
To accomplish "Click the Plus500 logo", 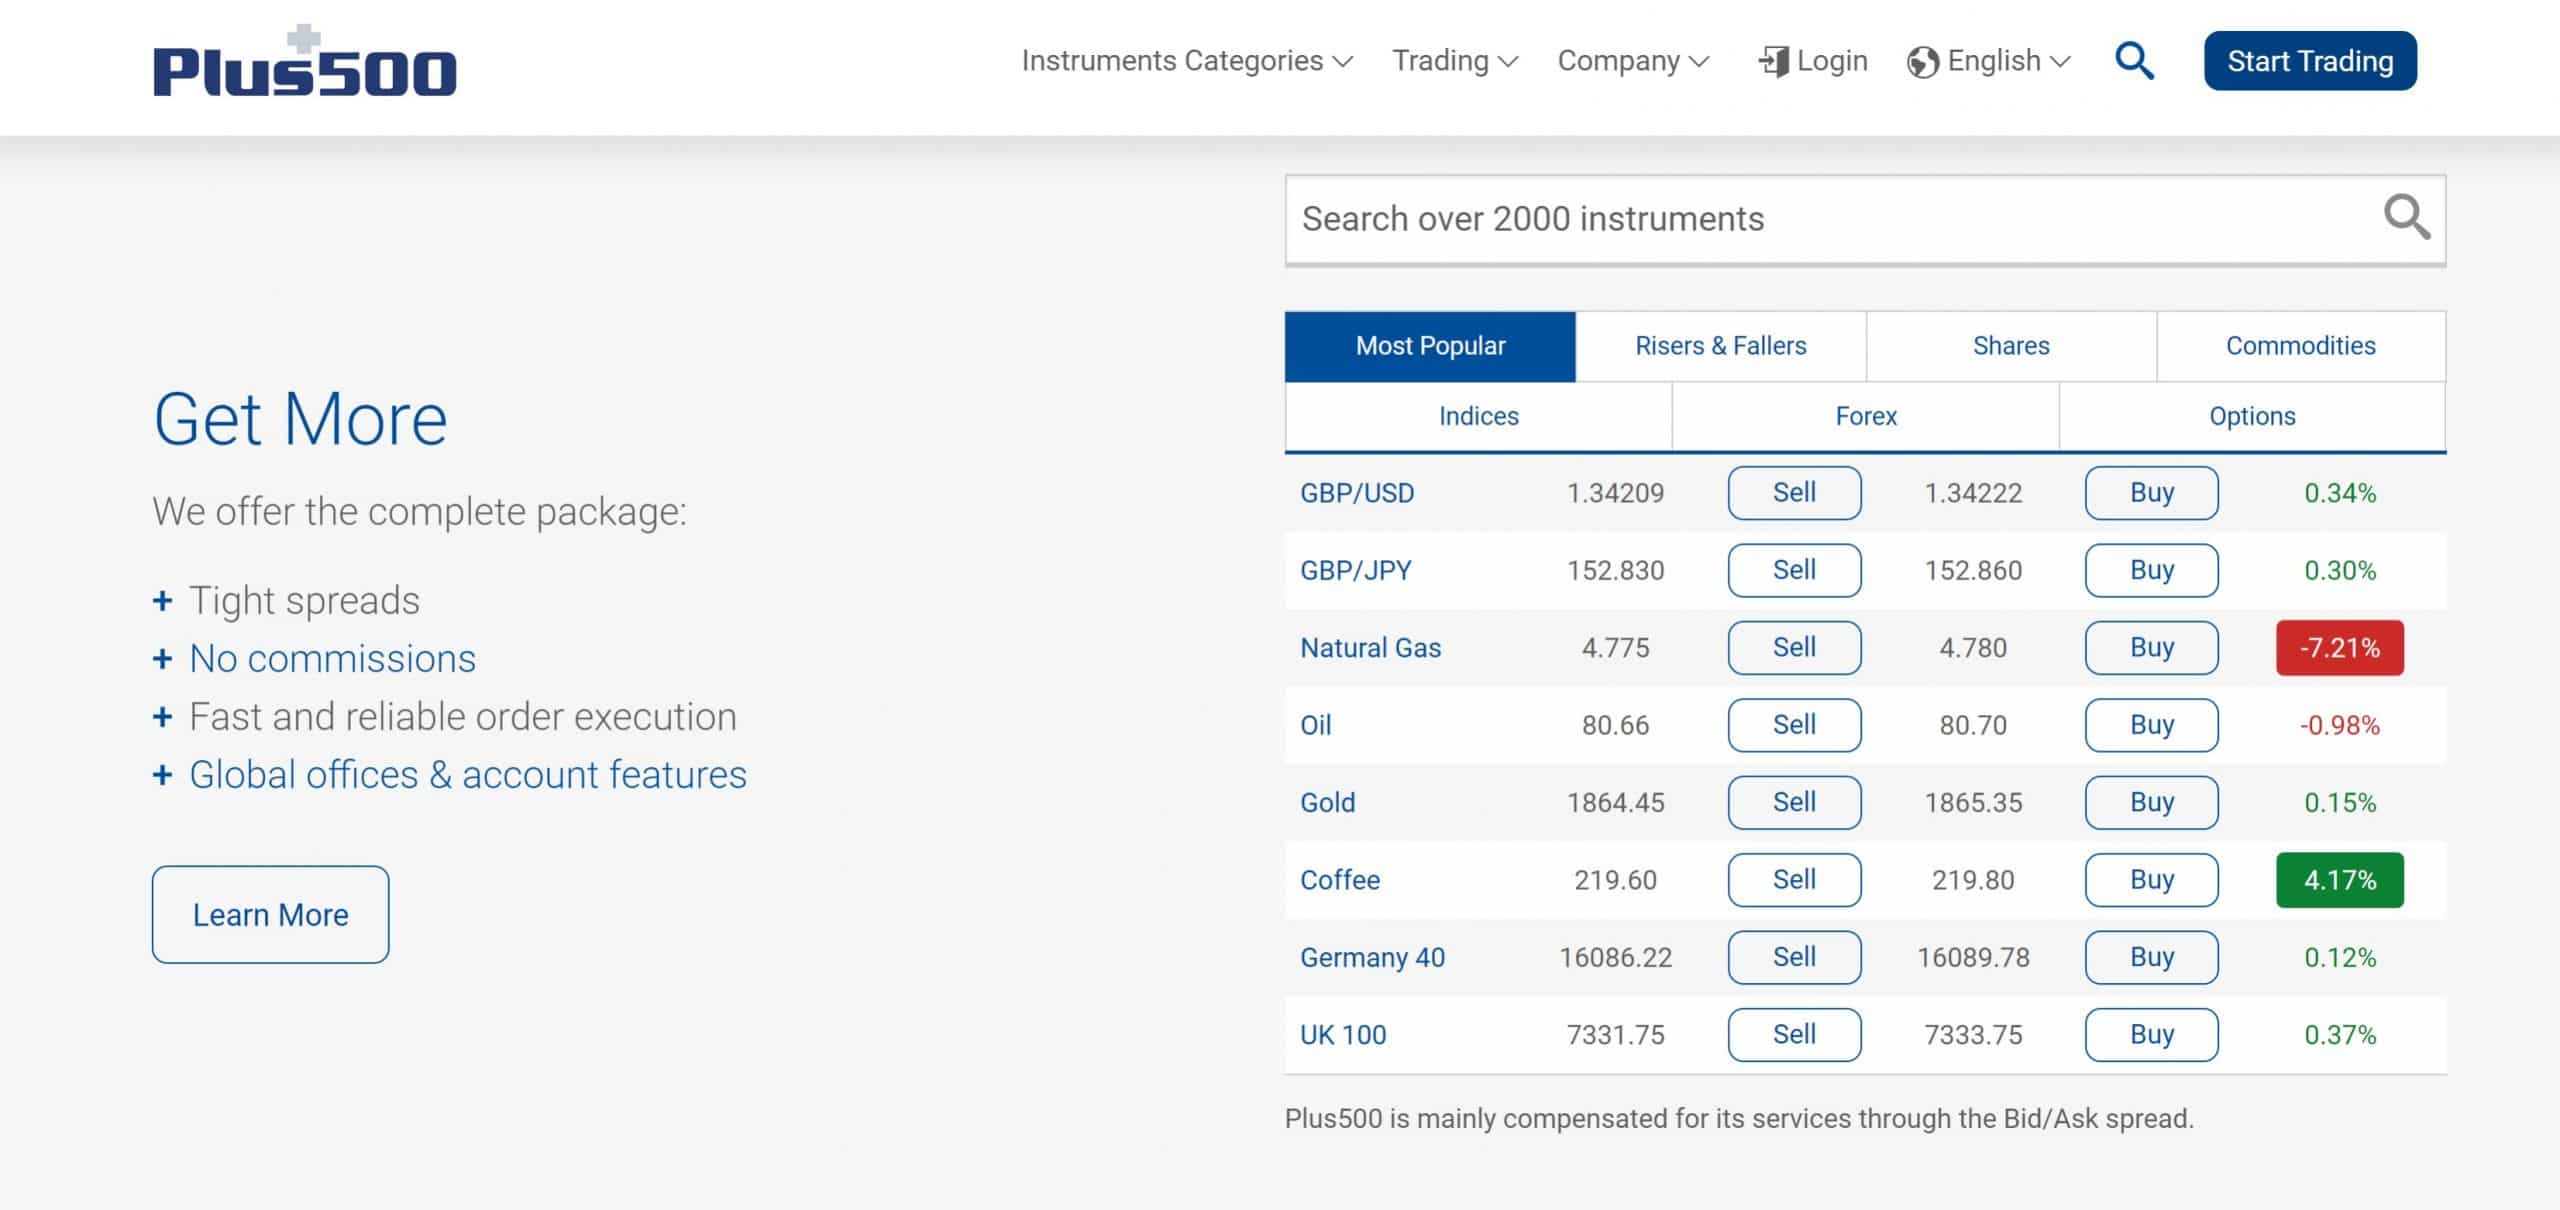I will (304, 62).
